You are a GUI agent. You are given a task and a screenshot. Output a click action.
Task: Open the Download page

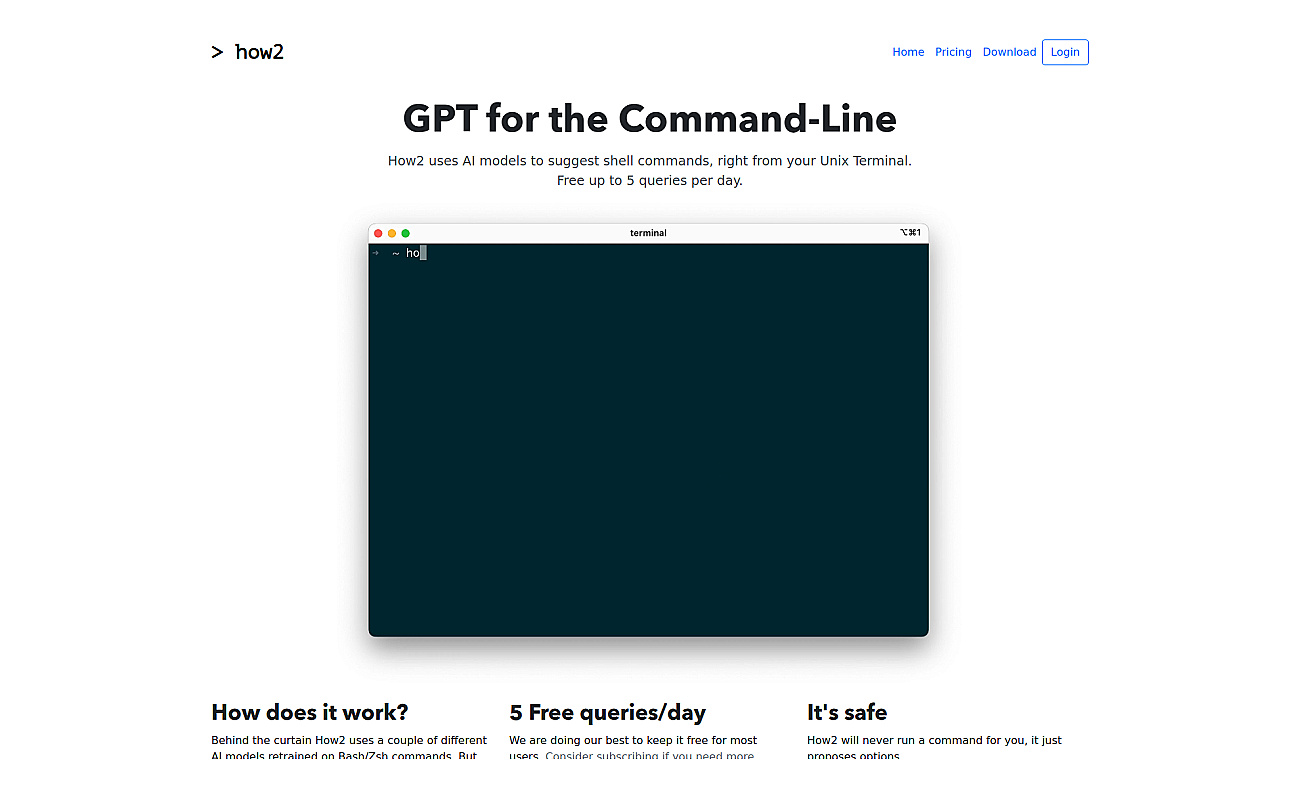point(1009,52)
